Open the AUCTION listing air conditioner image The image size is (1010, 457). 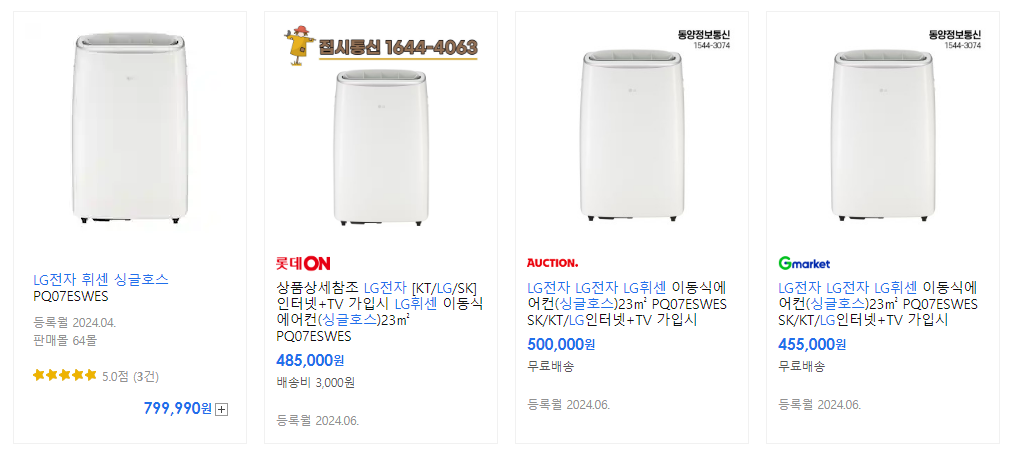point(632,137)
